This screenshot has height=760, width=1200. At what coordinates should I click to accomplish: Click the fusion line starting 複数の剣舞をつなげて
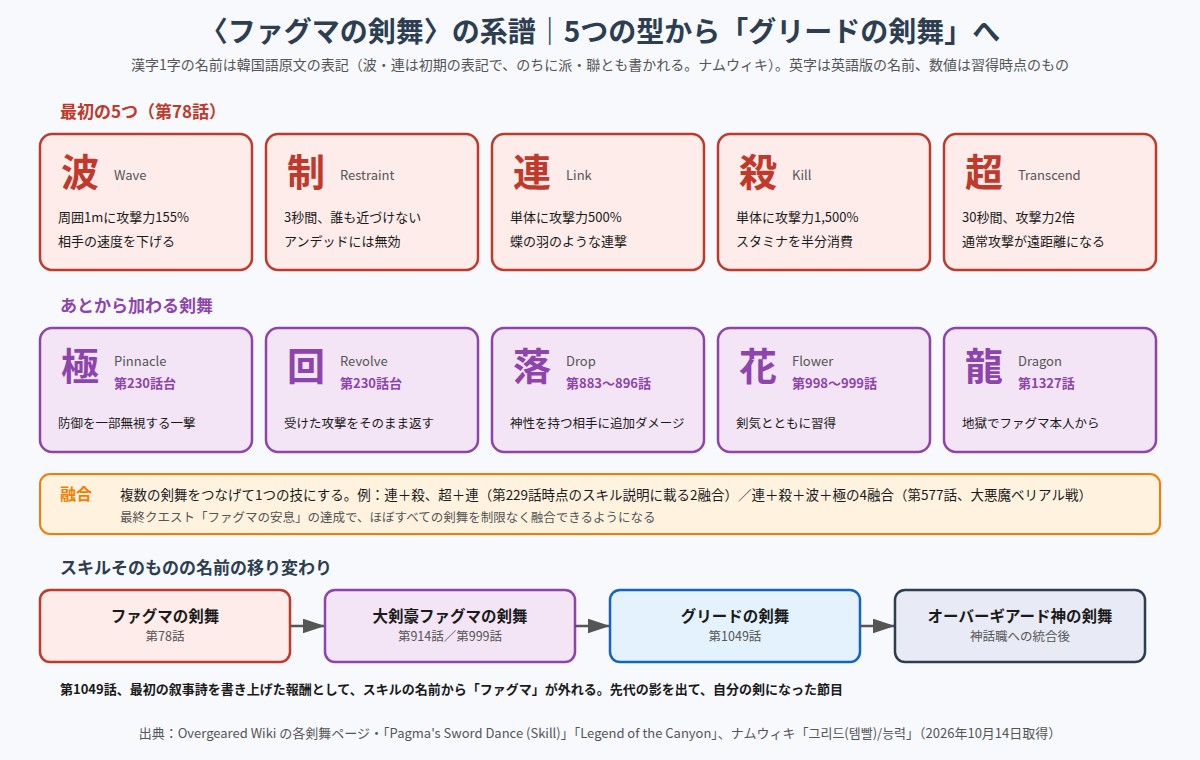[602, 495]
